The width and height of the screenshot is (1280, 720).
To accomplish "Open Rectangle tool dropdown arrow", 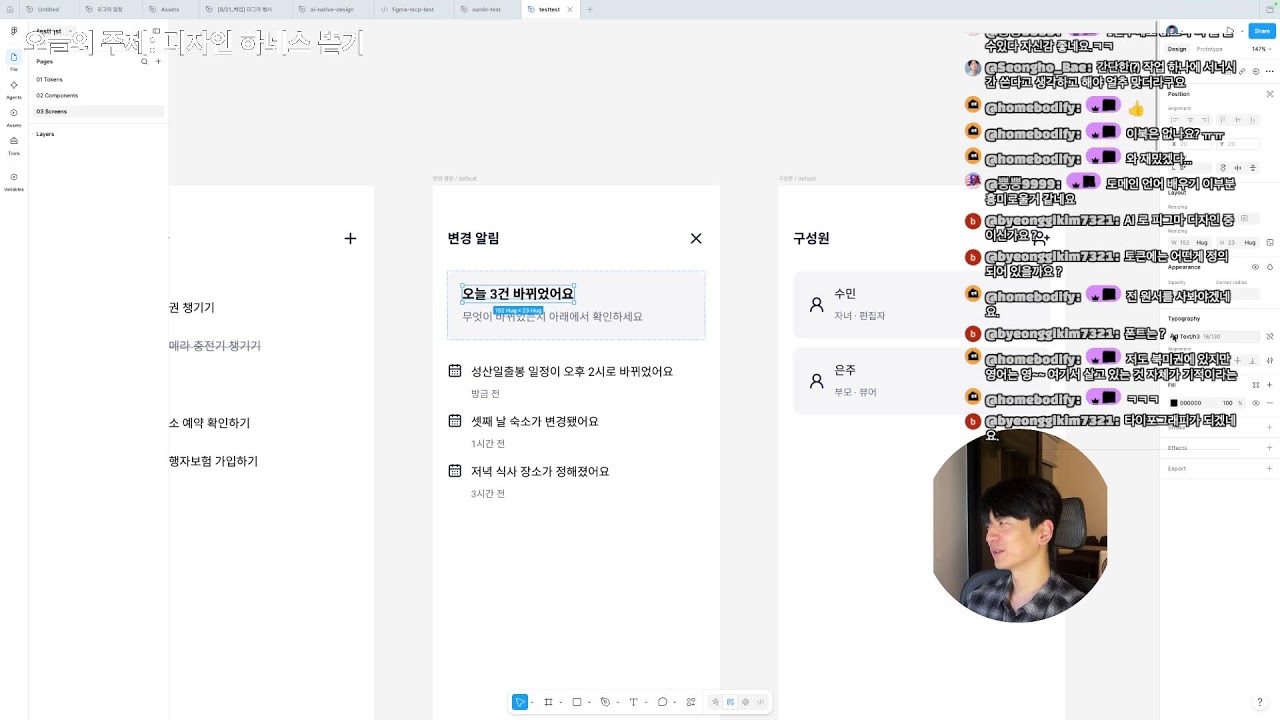I will pyautogui.click(x=589, y=702).
